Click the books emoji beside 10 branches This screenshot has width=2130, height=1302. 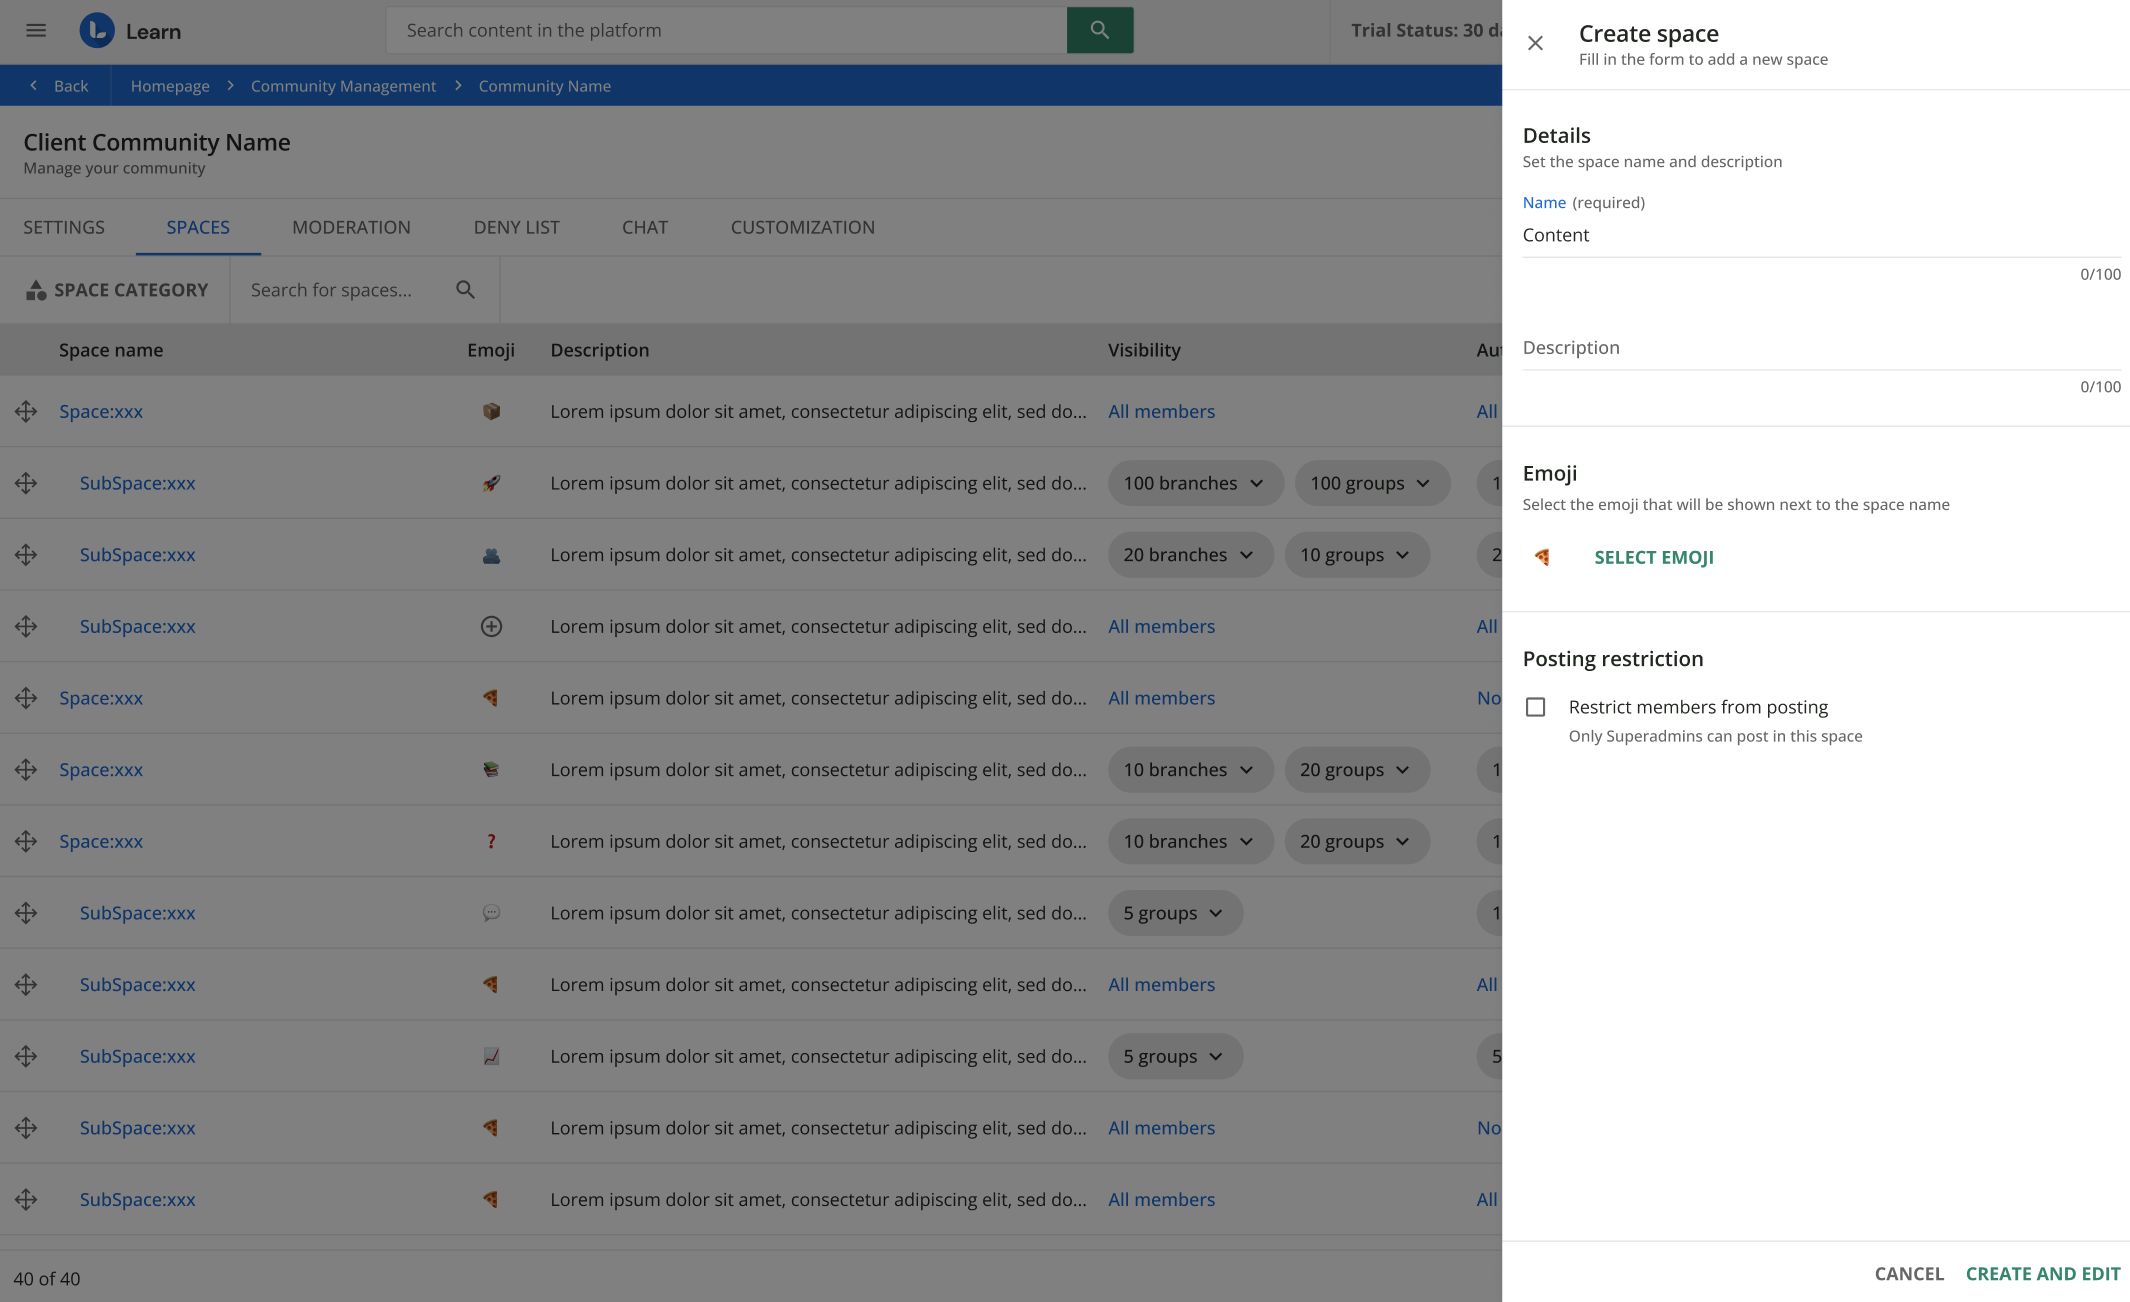(491, 770)
